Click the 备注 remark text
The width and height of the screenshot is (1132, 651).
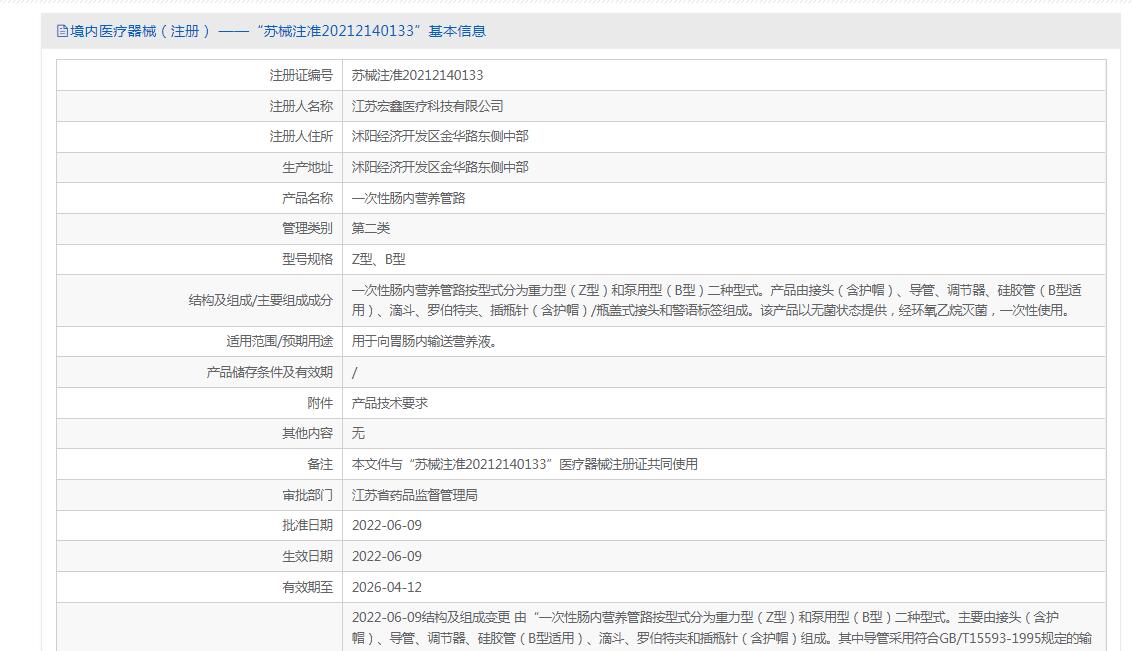tap(525, 465)
